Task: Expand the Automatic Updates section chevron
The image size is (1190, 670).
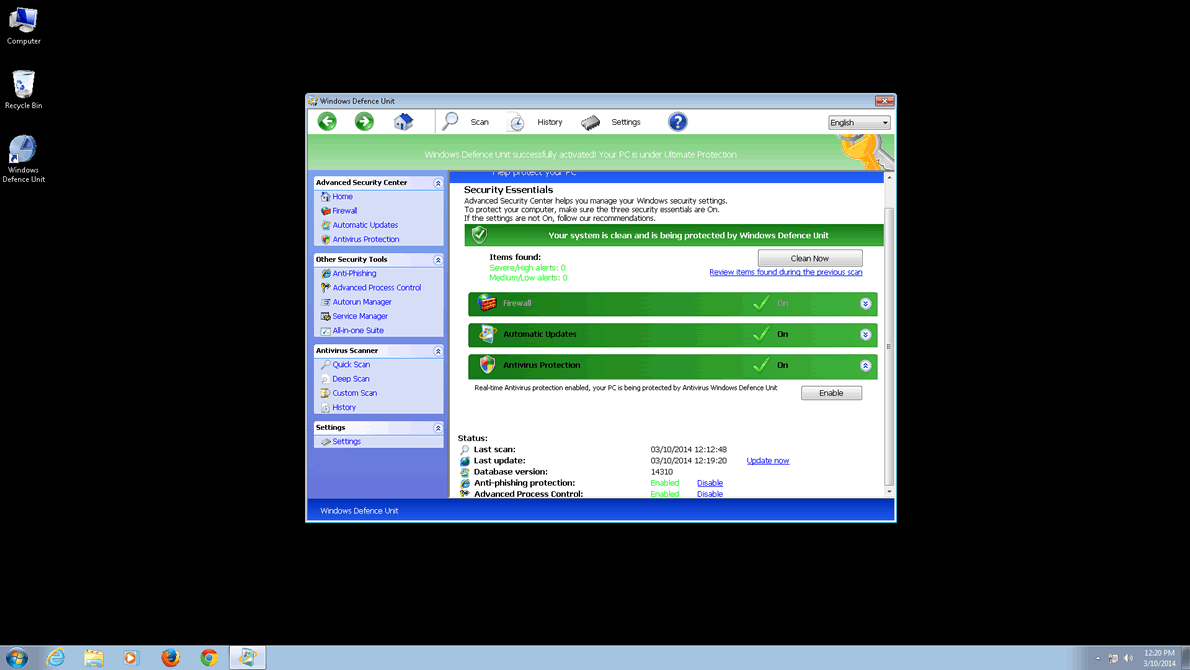Action: click(x=865, y=335)
